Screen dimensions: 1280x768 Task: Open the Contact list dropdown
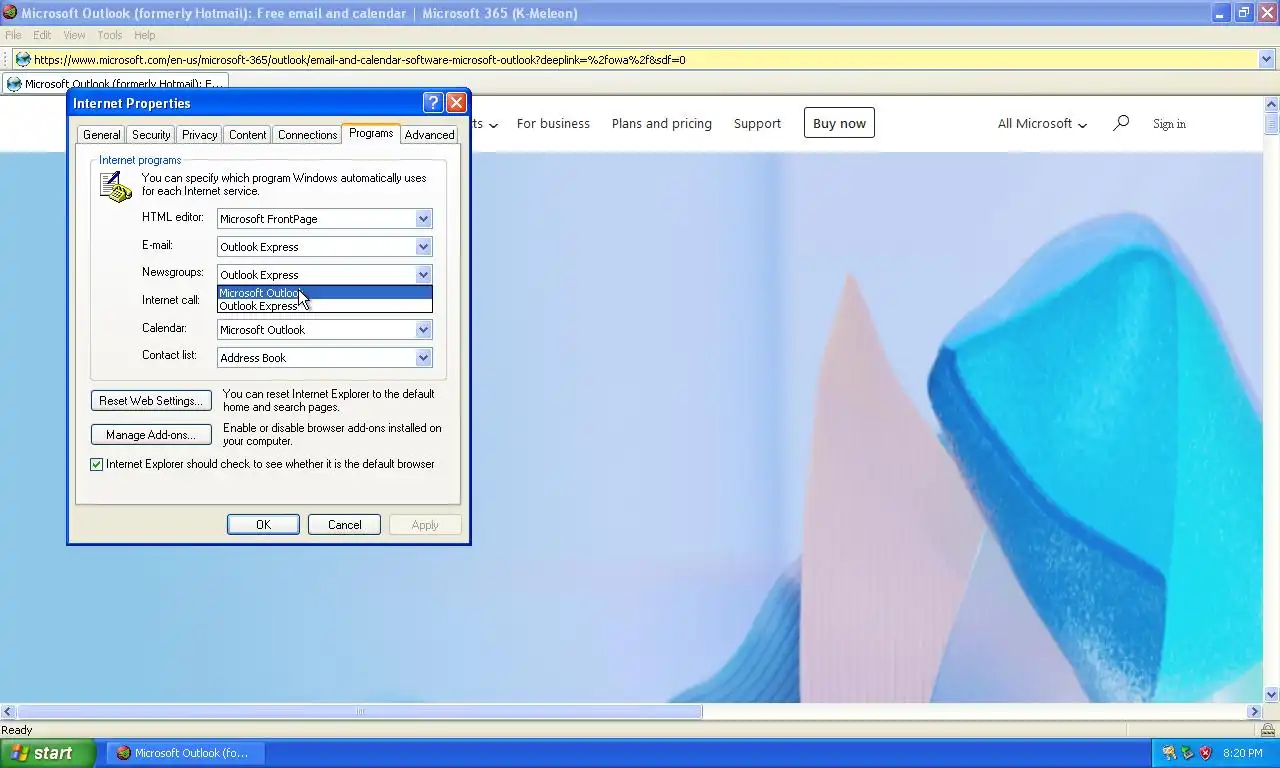coord(423,358)
